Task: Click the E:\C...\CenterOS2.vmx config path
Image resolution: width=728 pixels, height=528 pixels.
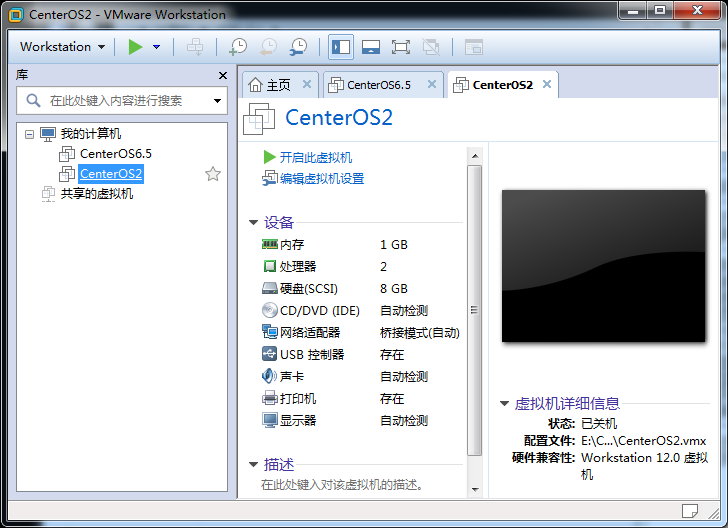Action: [644, 441]
